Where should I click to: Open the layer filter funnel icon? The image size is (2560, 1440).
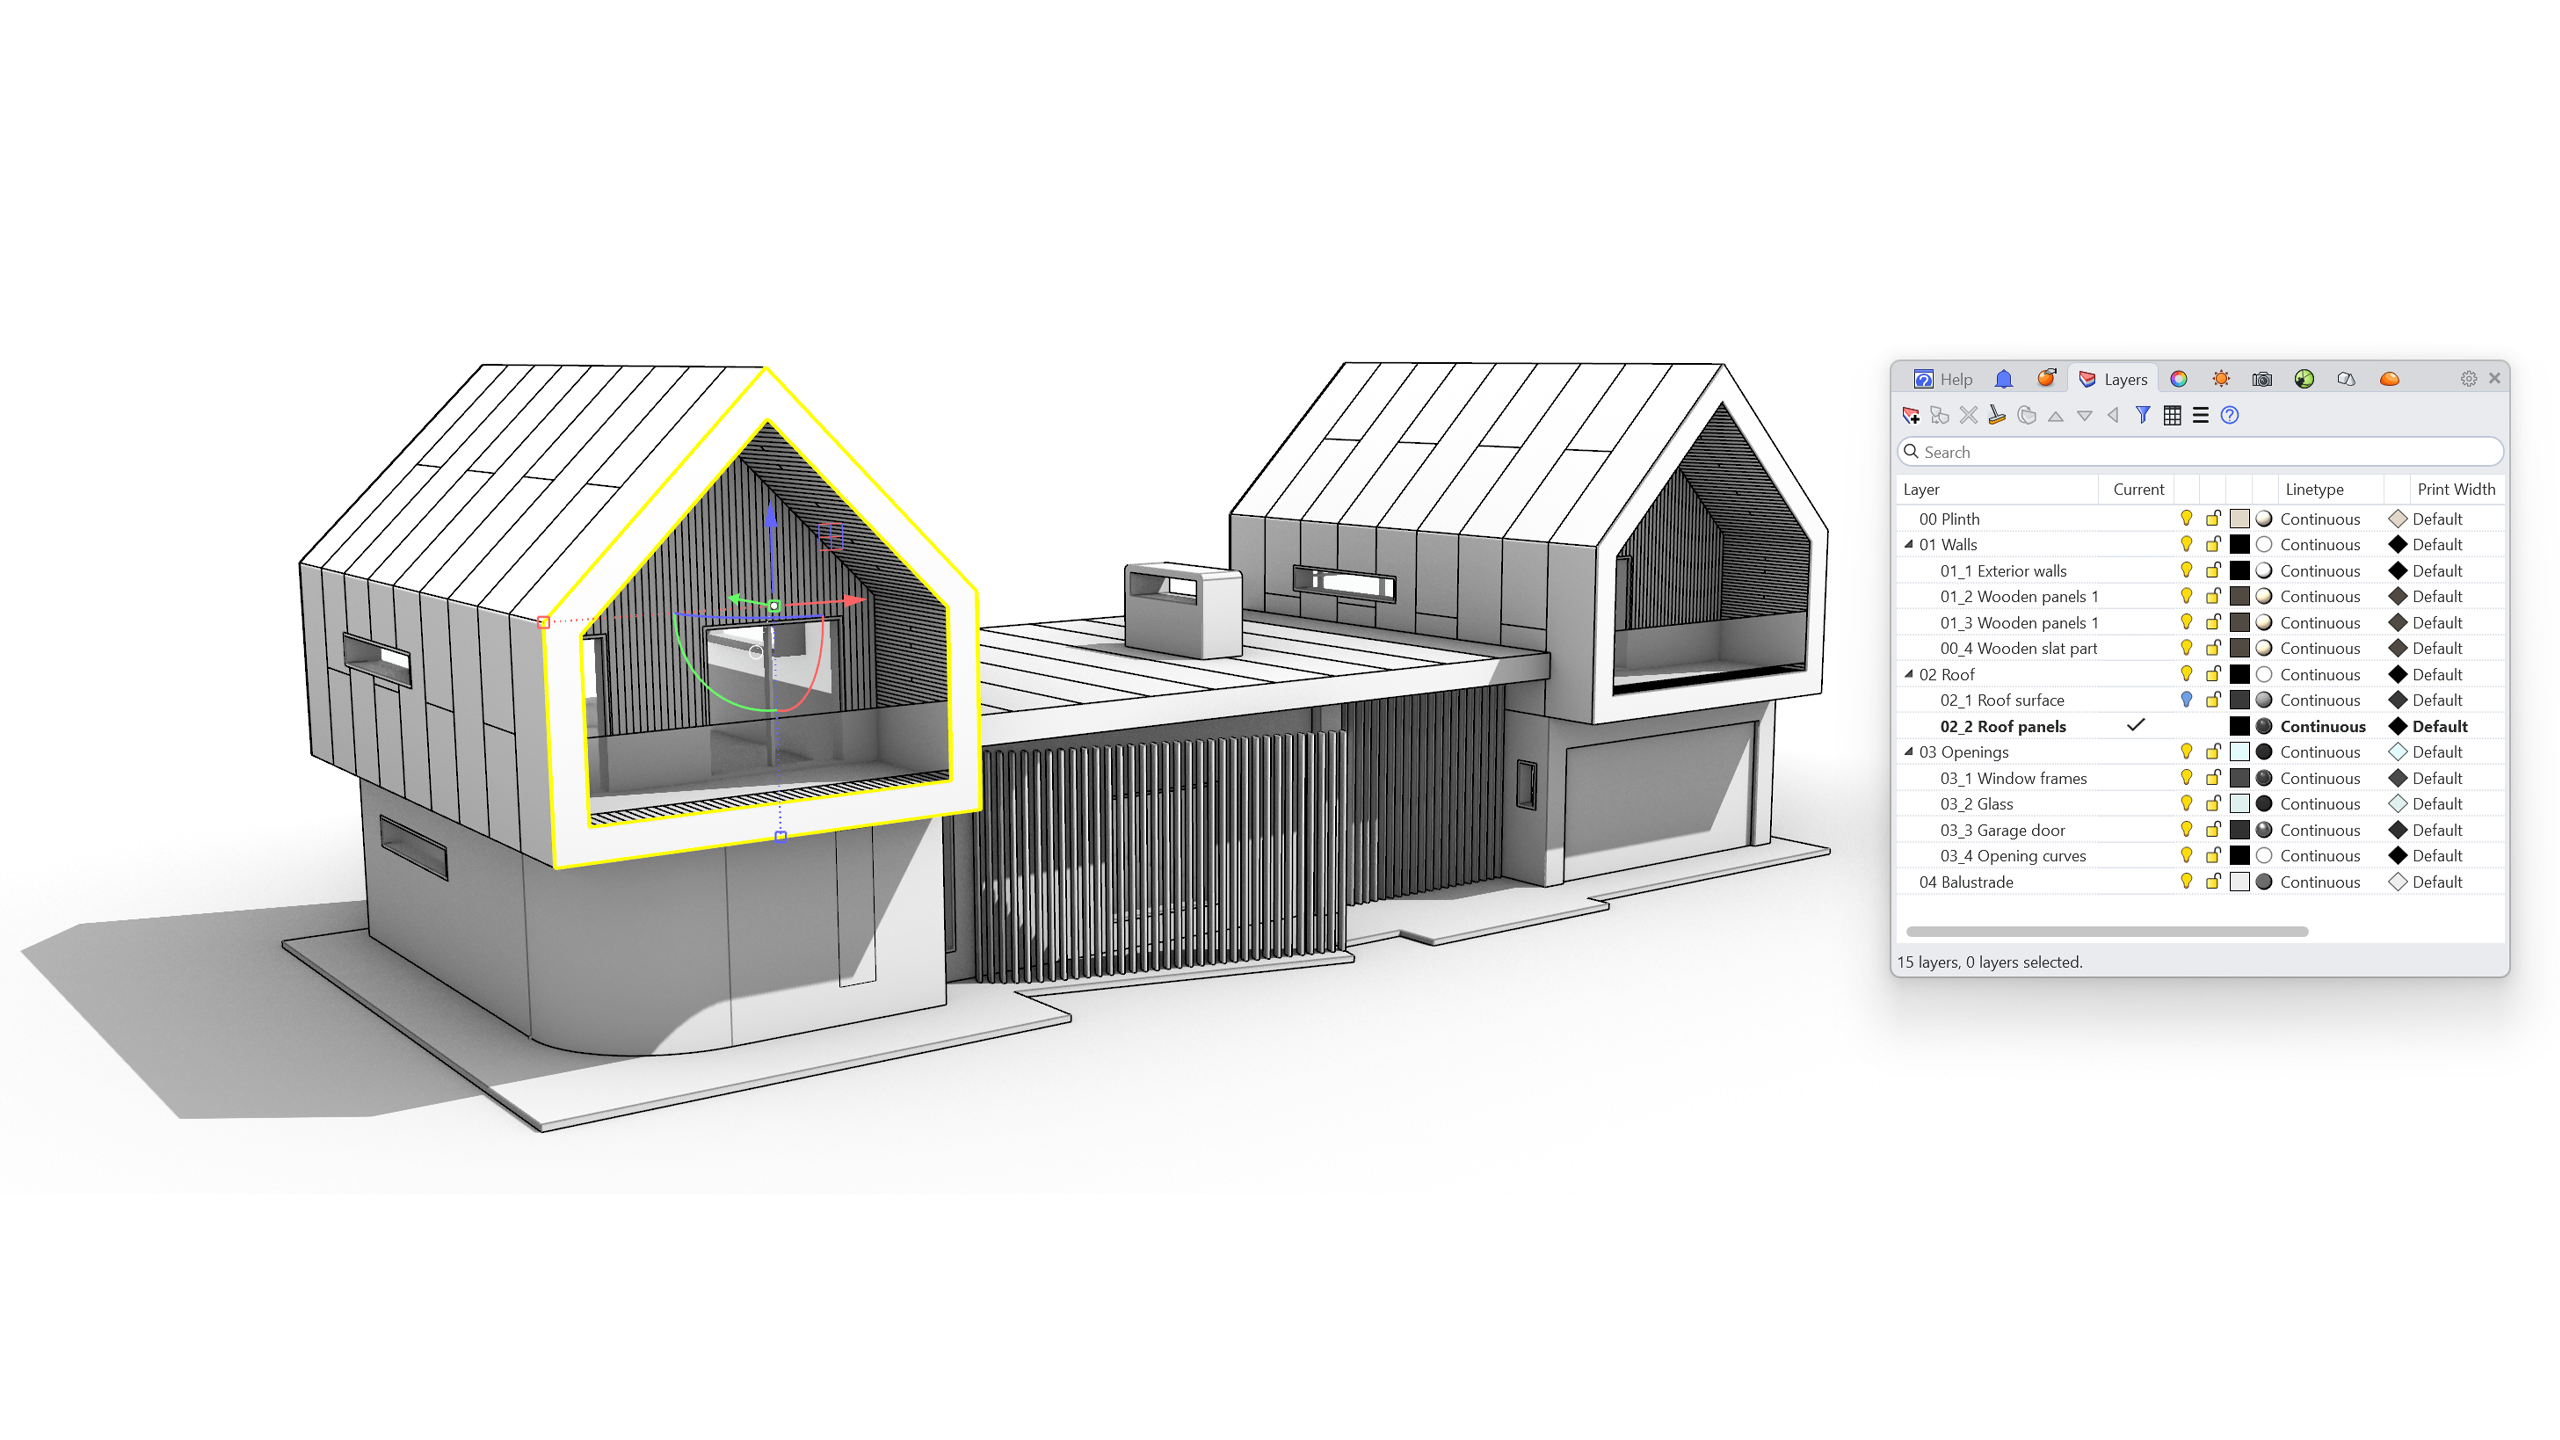pos(2143,415)
